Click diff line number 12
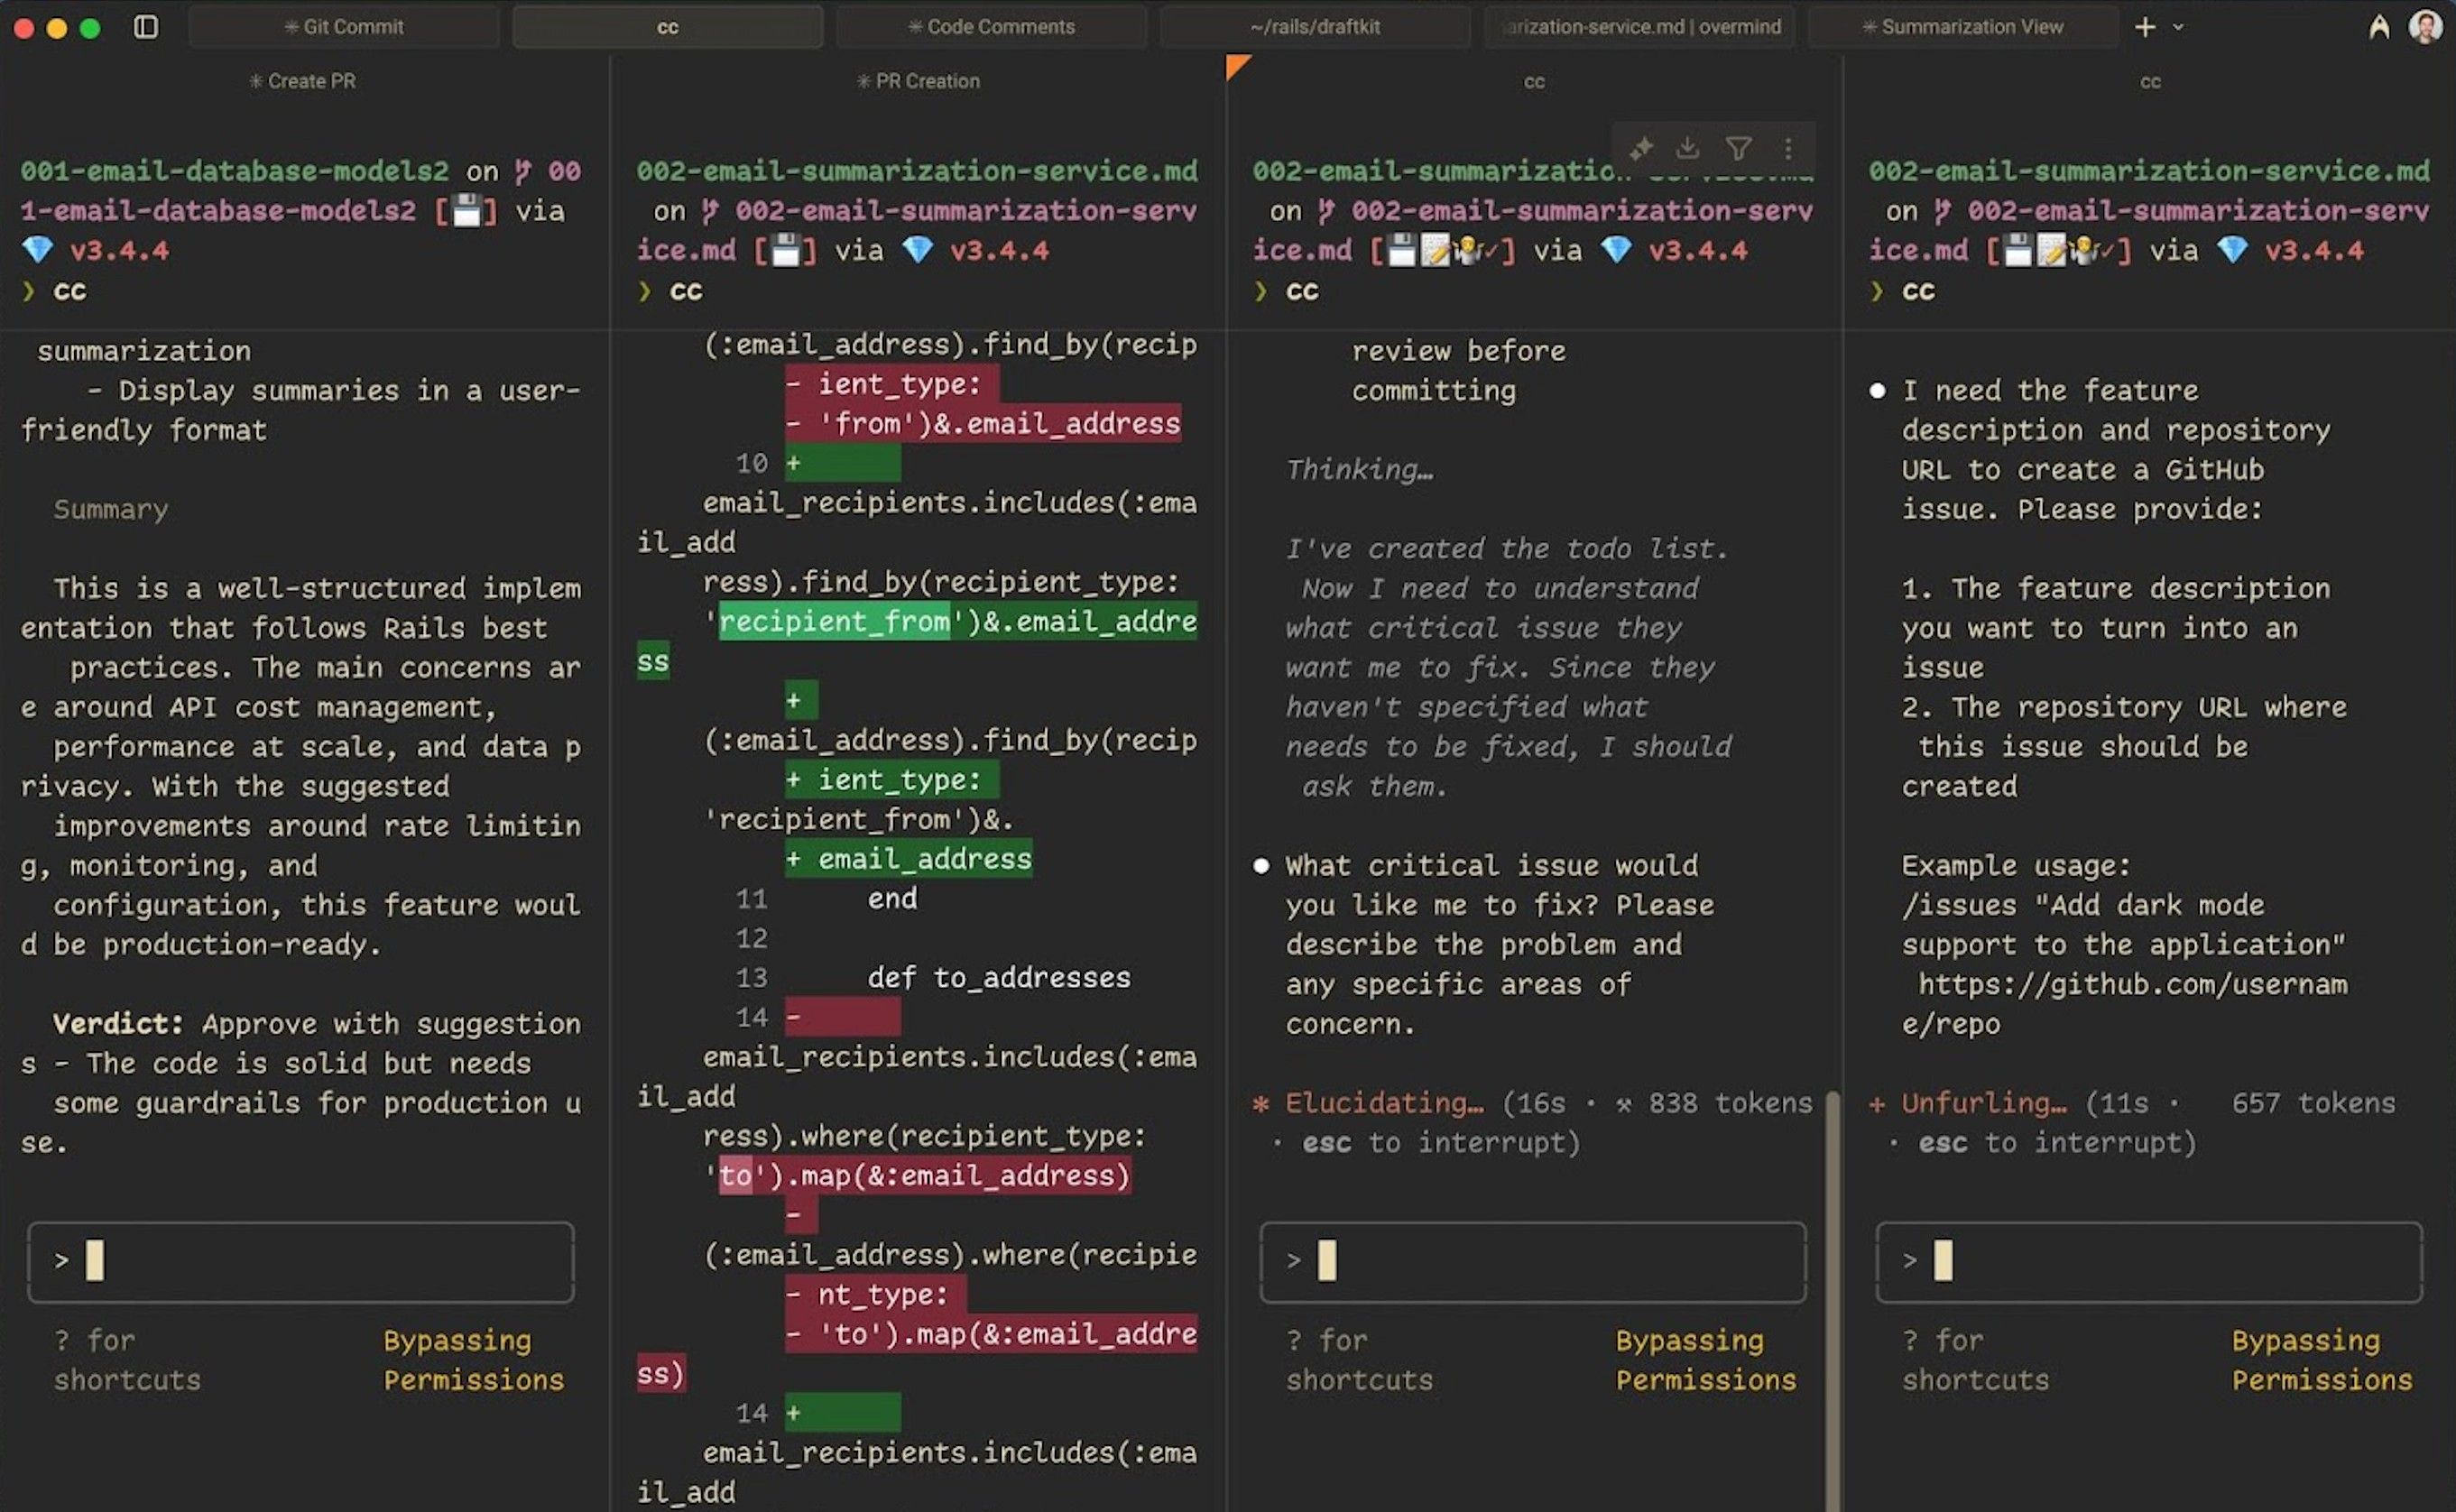Screen dimensions: 2456x1512 tap(752, 939)
